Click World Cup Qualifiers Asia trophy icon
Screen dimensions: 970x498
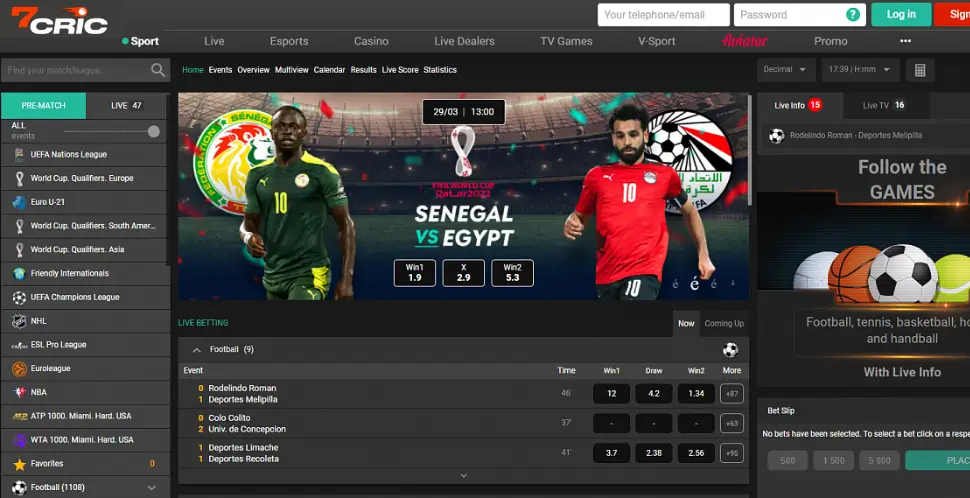[19, 250]
